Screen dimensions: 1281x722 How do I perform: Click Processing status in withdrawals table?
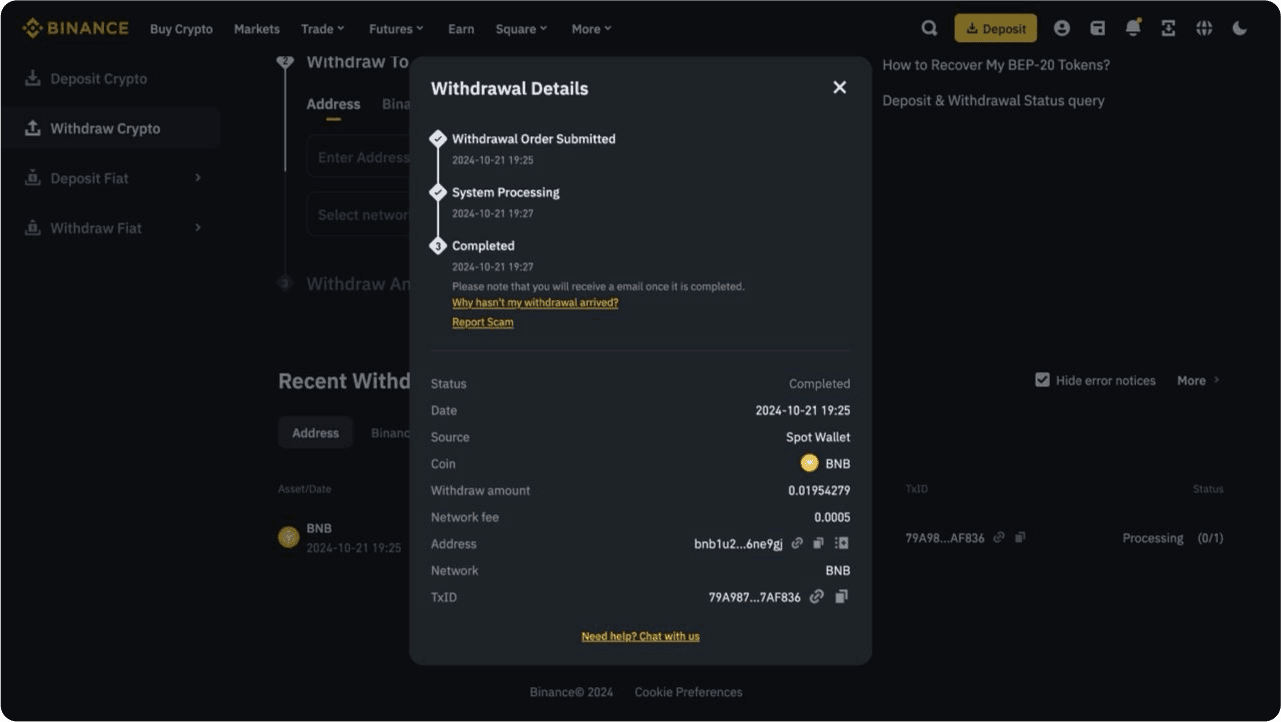pyautogui.click(x=1152, y=538)
